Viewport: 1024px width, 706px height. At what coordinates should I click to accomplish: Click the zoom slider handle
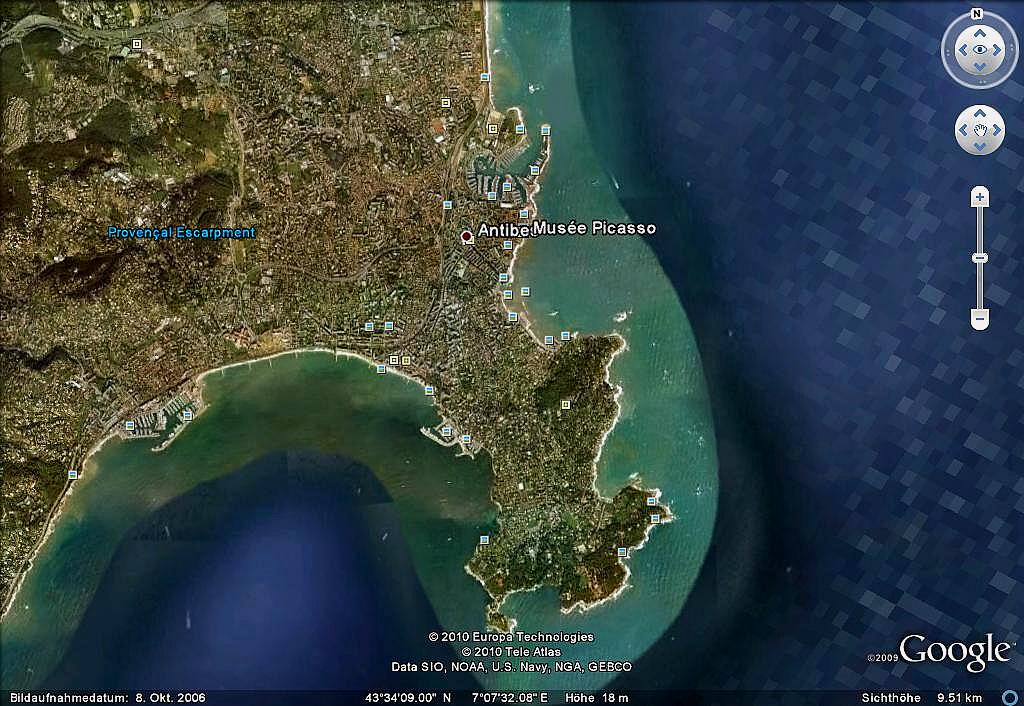click(x=980, y=258)
